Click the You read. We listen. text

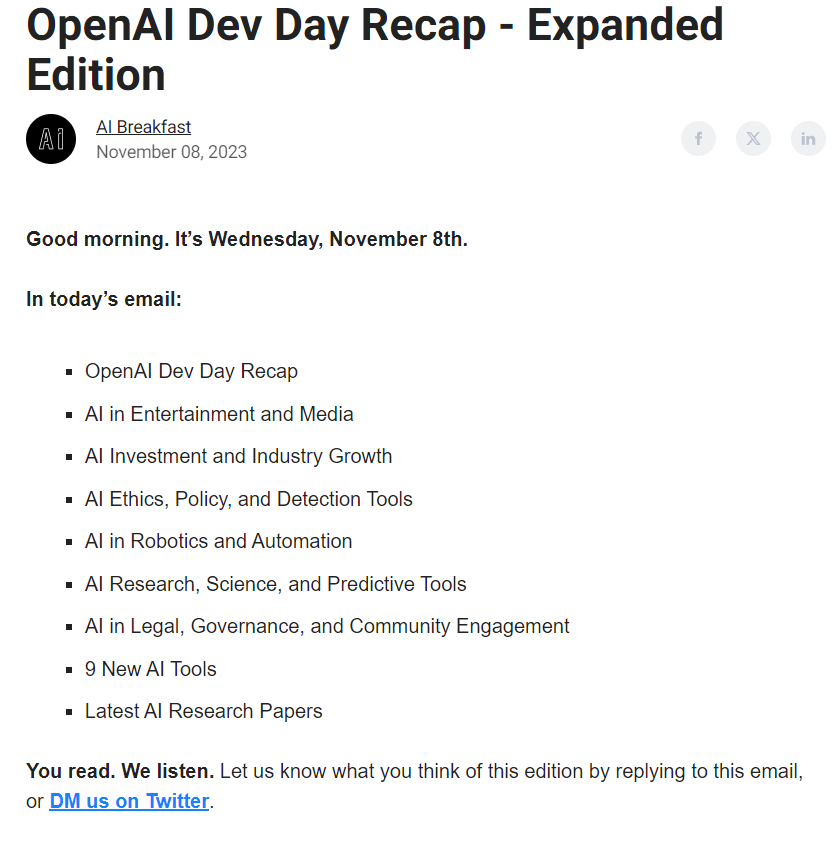point(120,771)
